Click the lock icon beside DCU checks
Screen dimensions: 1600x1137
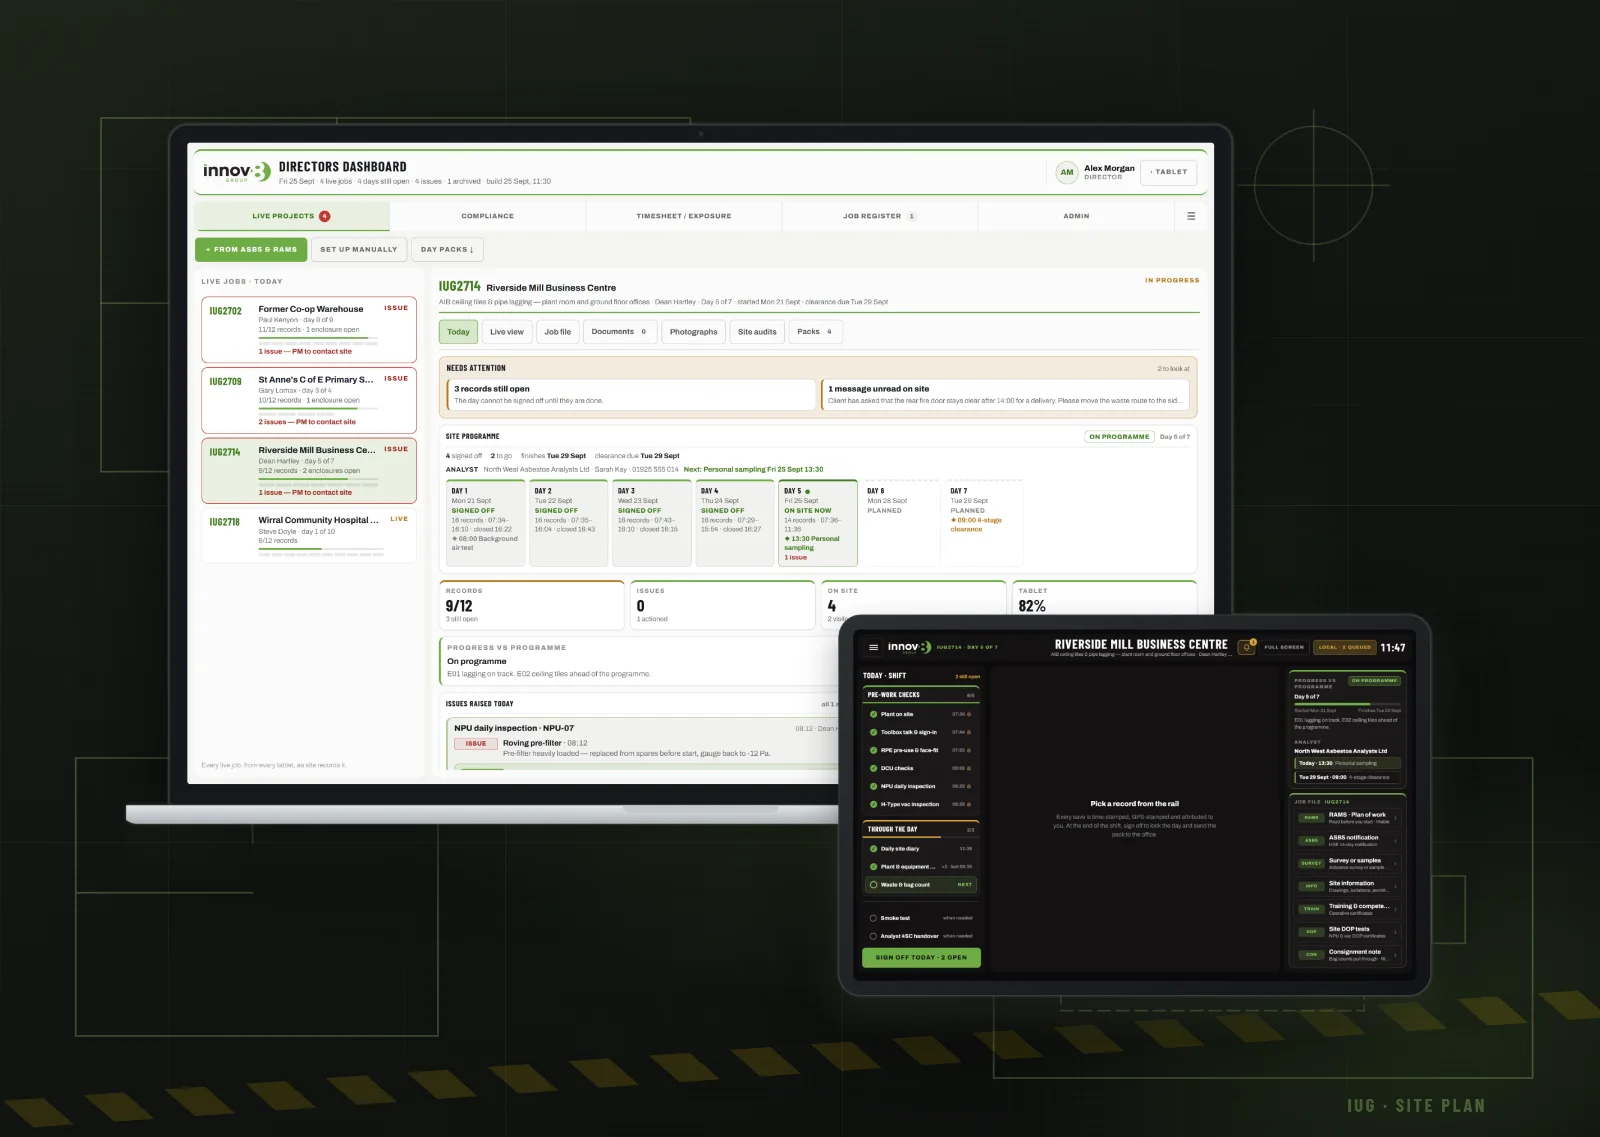969,768
